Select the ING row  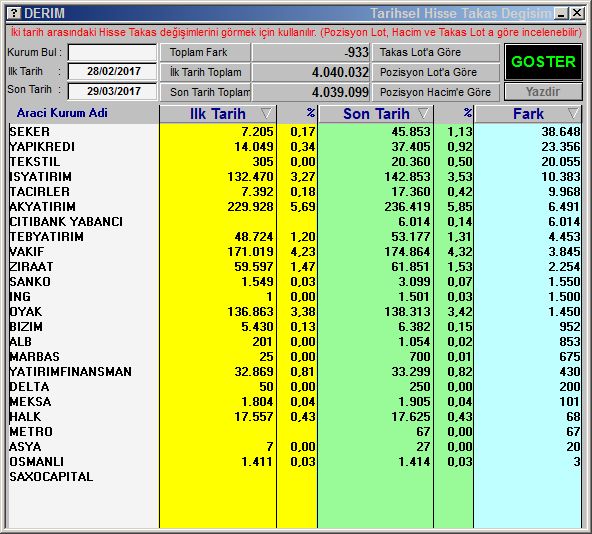[x=294, y=296]
